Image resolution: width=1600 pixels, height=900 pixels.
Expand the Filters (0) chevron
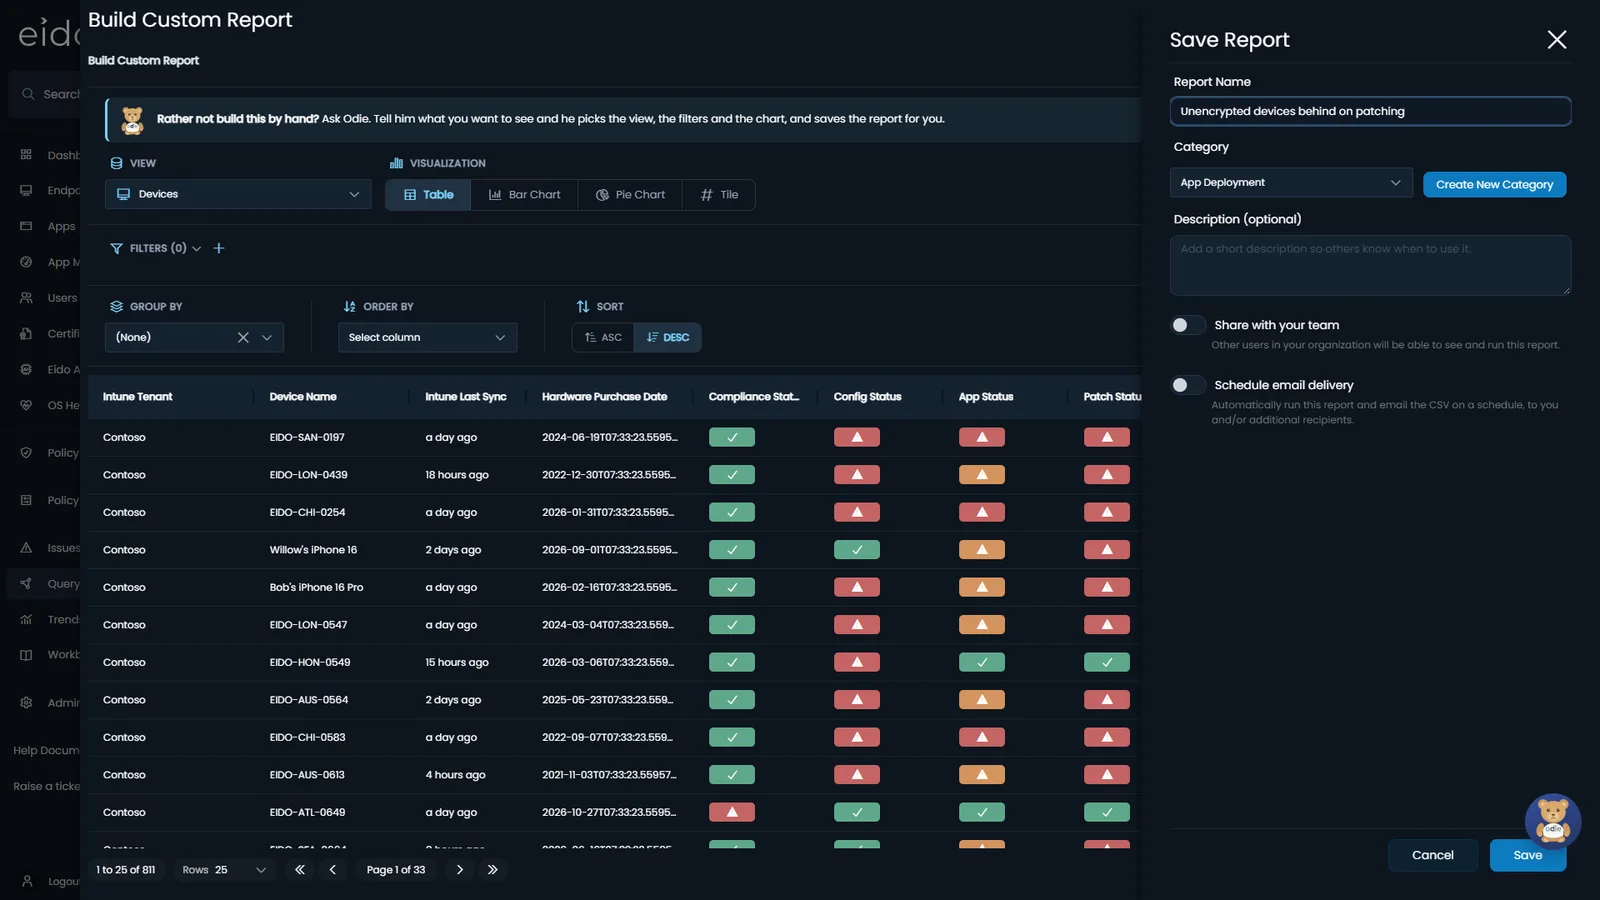[197, 249]
